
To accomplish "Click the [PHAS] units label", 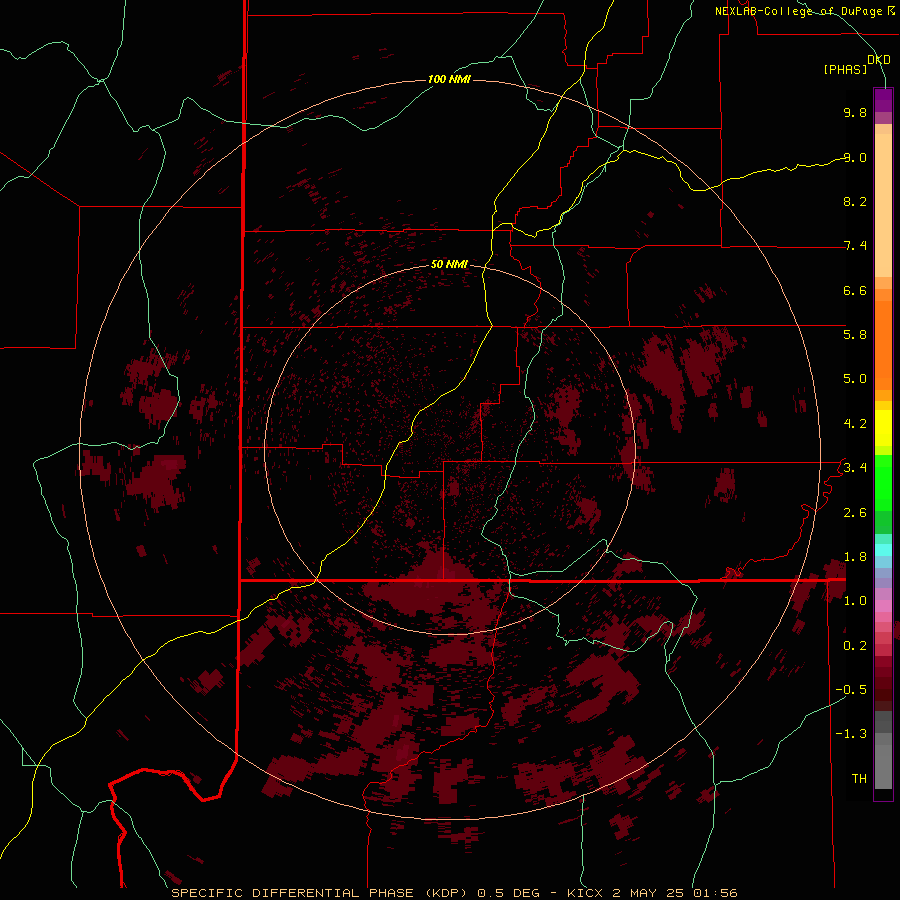I will tap(845, 69).
